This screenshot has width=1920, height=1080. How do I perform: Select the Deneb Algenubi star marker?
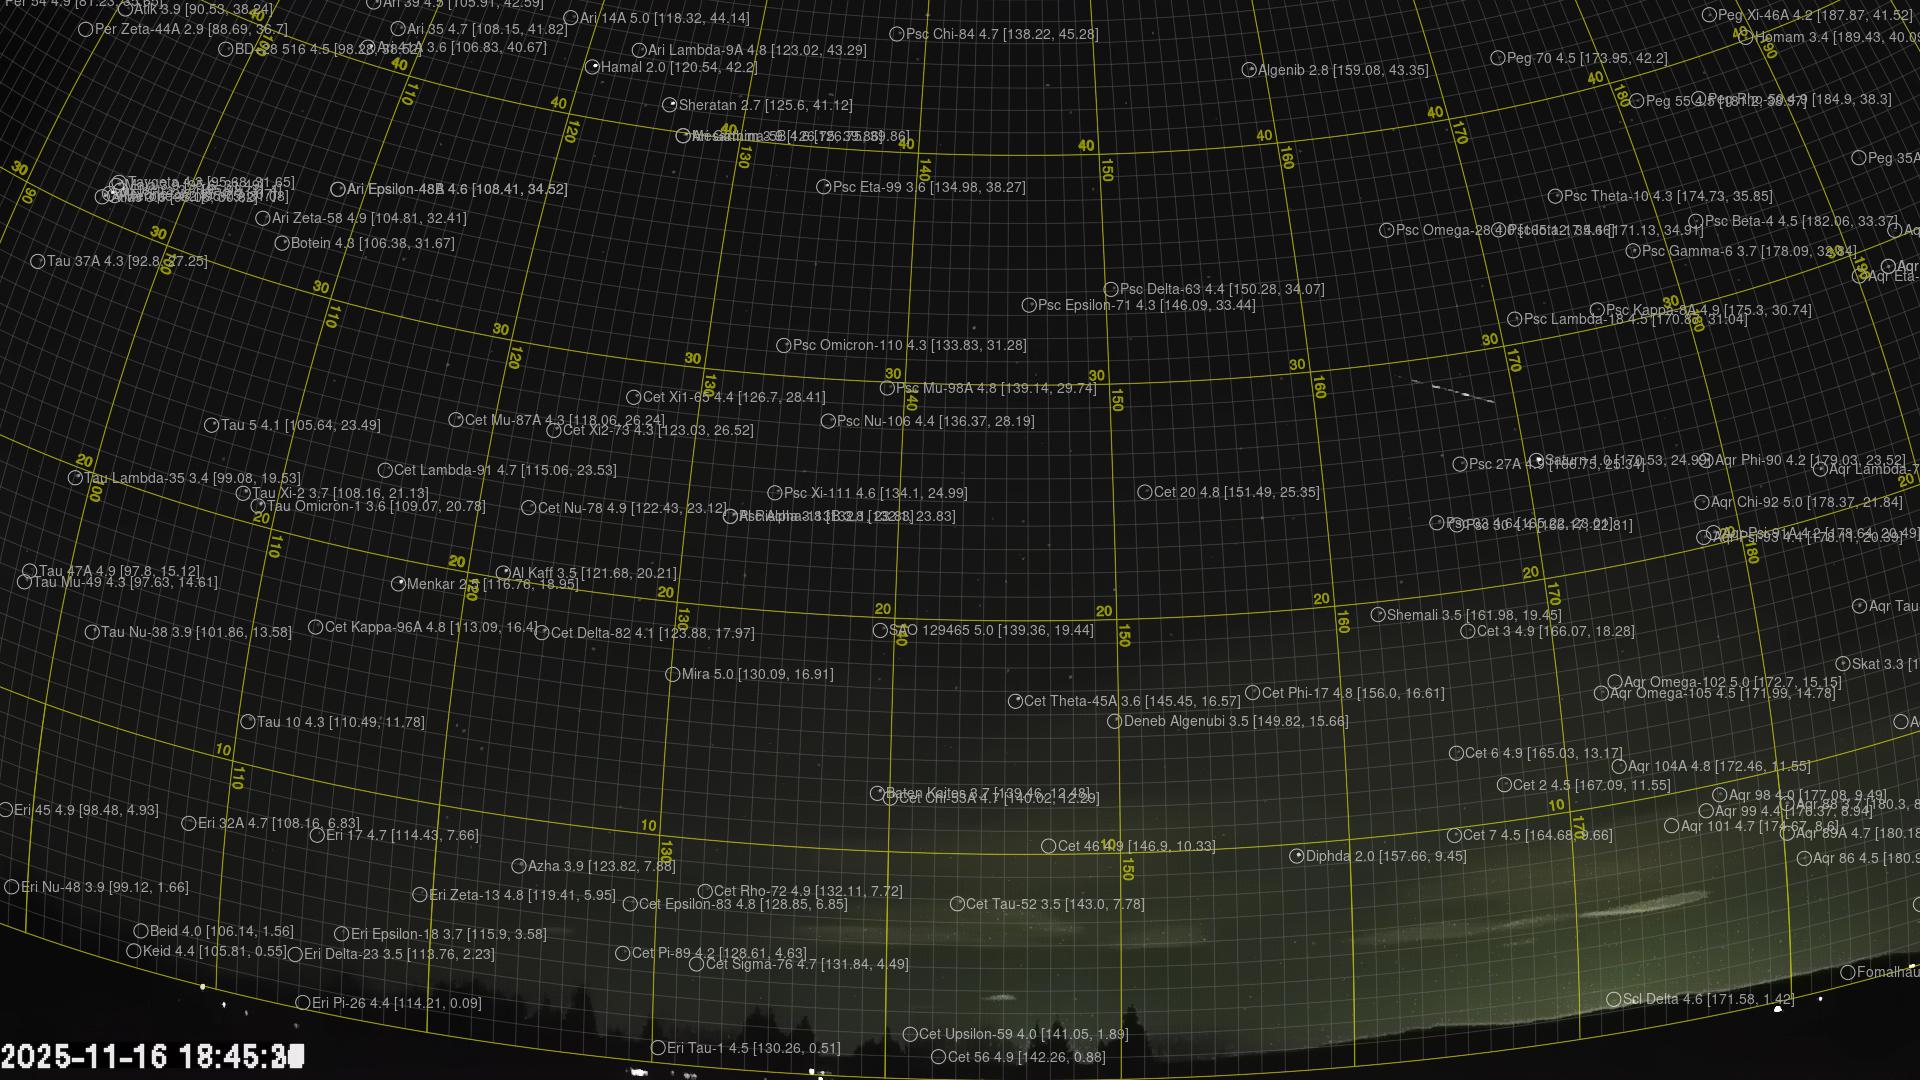click(1115, 721)
